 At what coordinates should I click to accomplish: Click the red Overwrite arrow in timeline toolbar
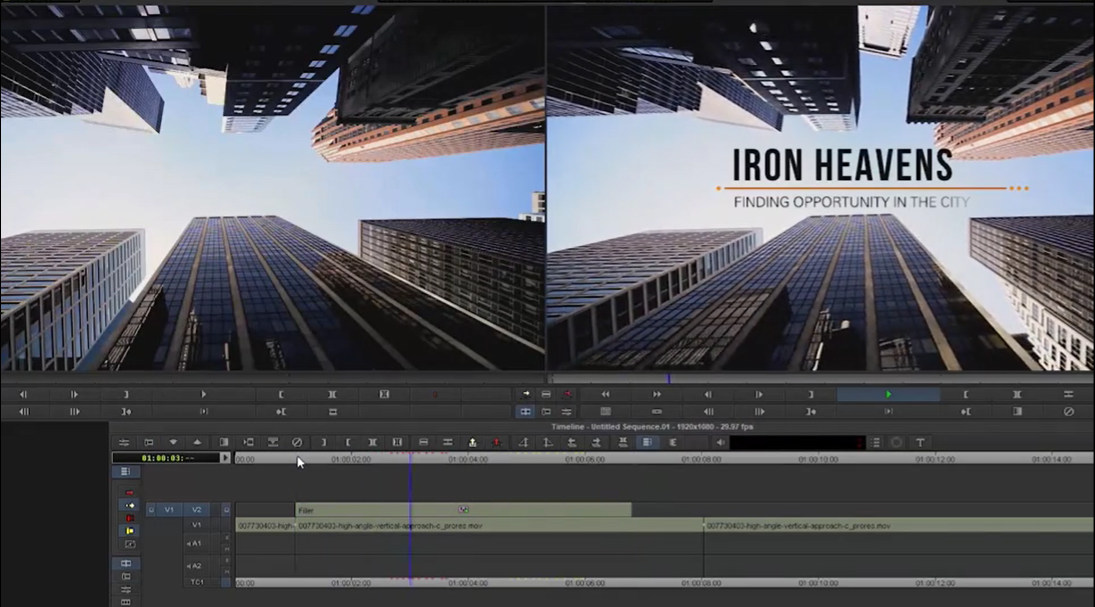coord(496,442)
